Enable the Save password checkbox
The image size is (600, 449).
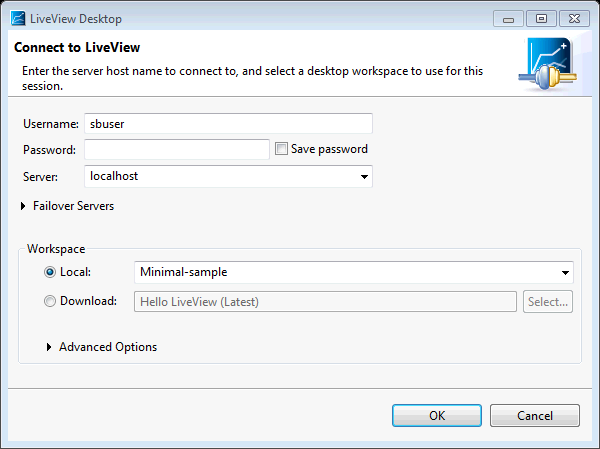click(282, 149)
